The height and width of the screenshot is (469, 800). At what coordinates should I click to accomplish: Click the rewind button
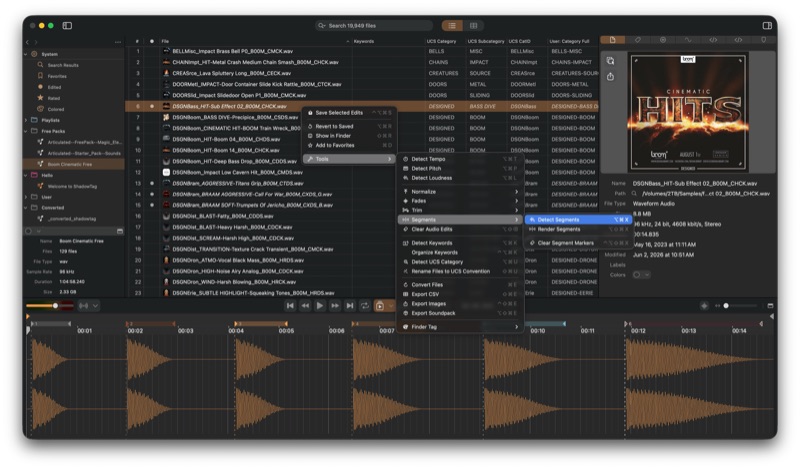[x=305, y=306]
